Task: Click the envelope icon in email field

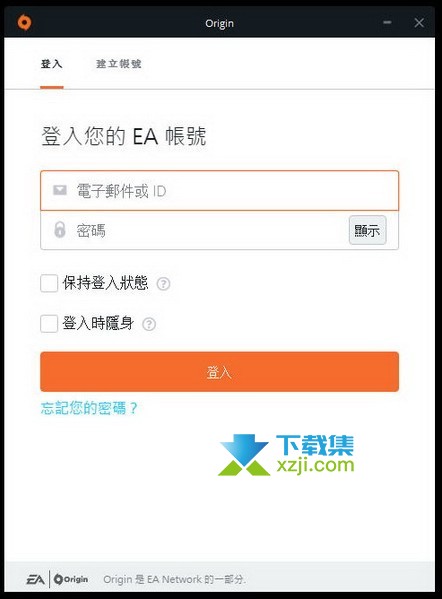Action: coord(60,190)
